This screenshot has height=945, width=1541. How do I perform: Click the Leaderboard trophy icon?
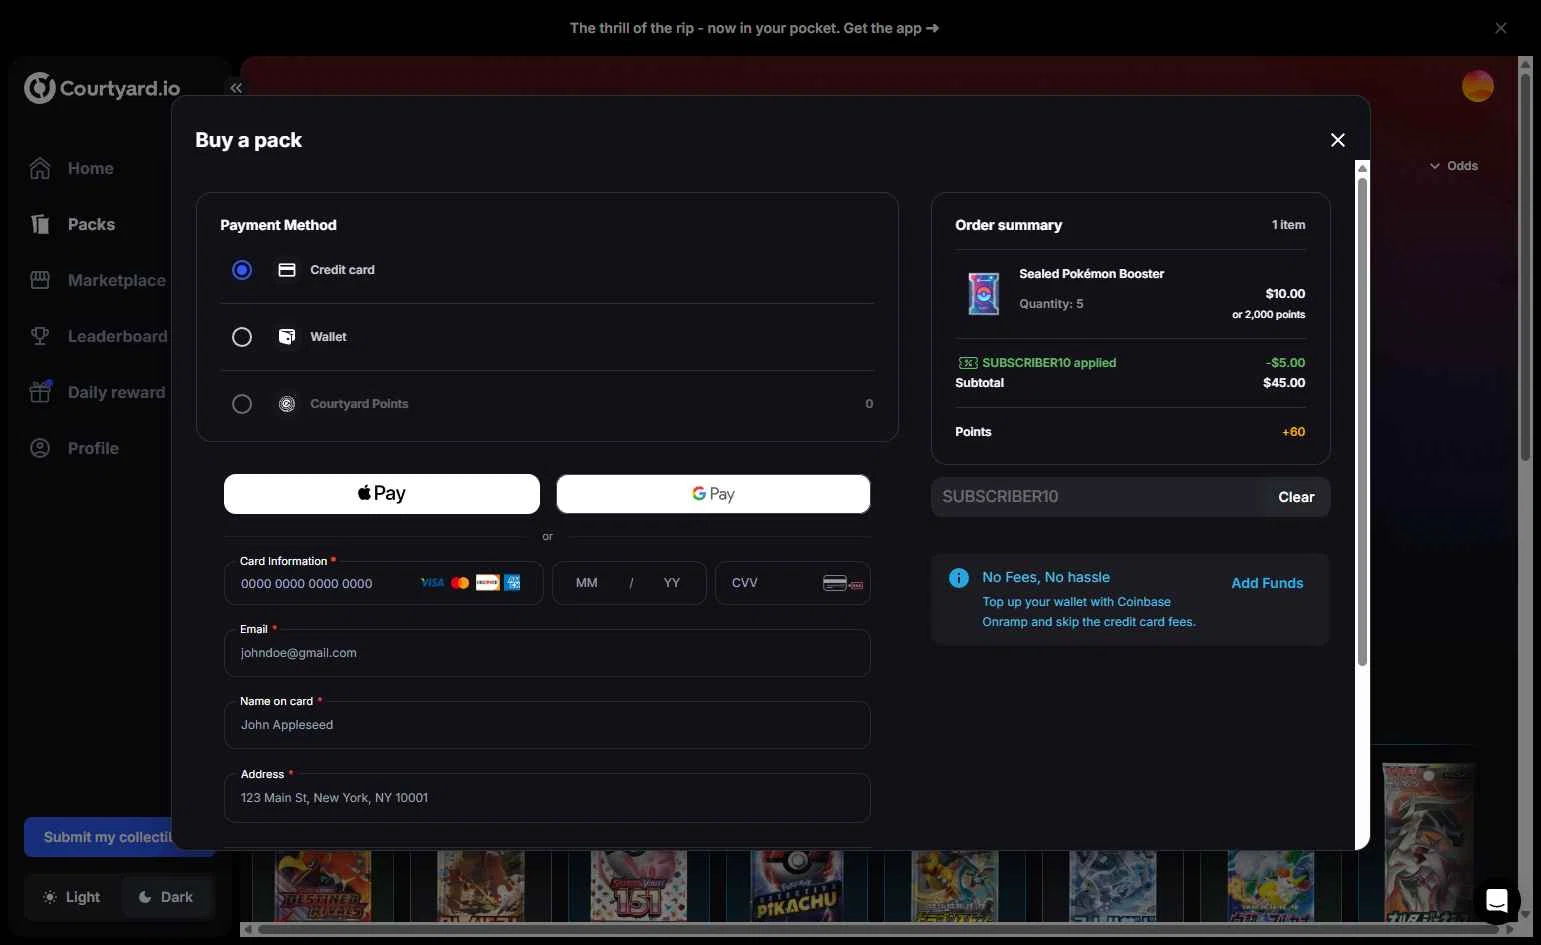(40, 336)
